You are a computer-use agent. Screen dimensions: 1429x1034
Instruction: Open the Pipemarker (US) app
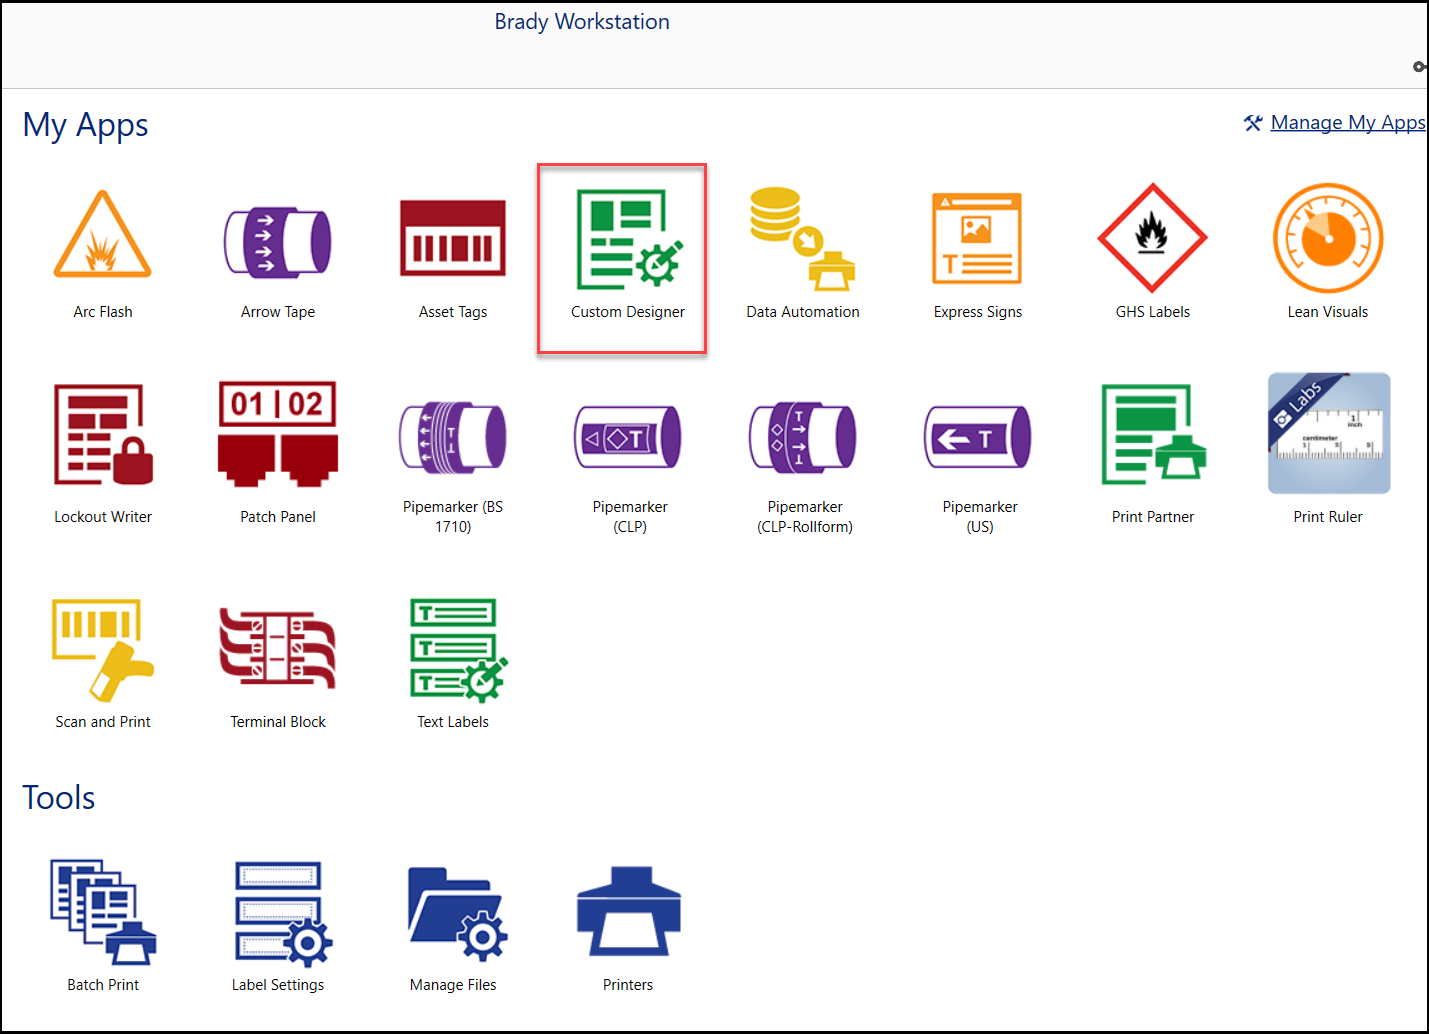[978, 437]
